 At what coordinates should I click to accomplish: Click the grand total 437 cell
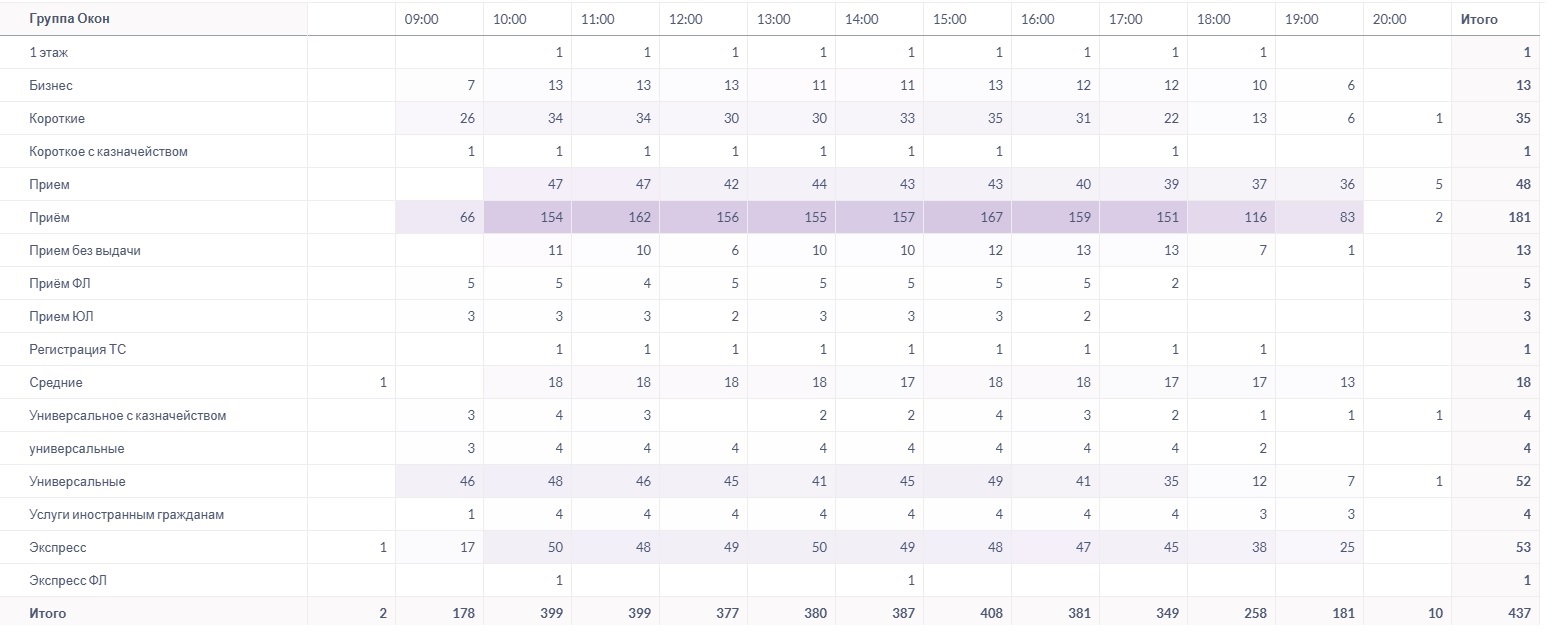click(x=1496, y=613)
